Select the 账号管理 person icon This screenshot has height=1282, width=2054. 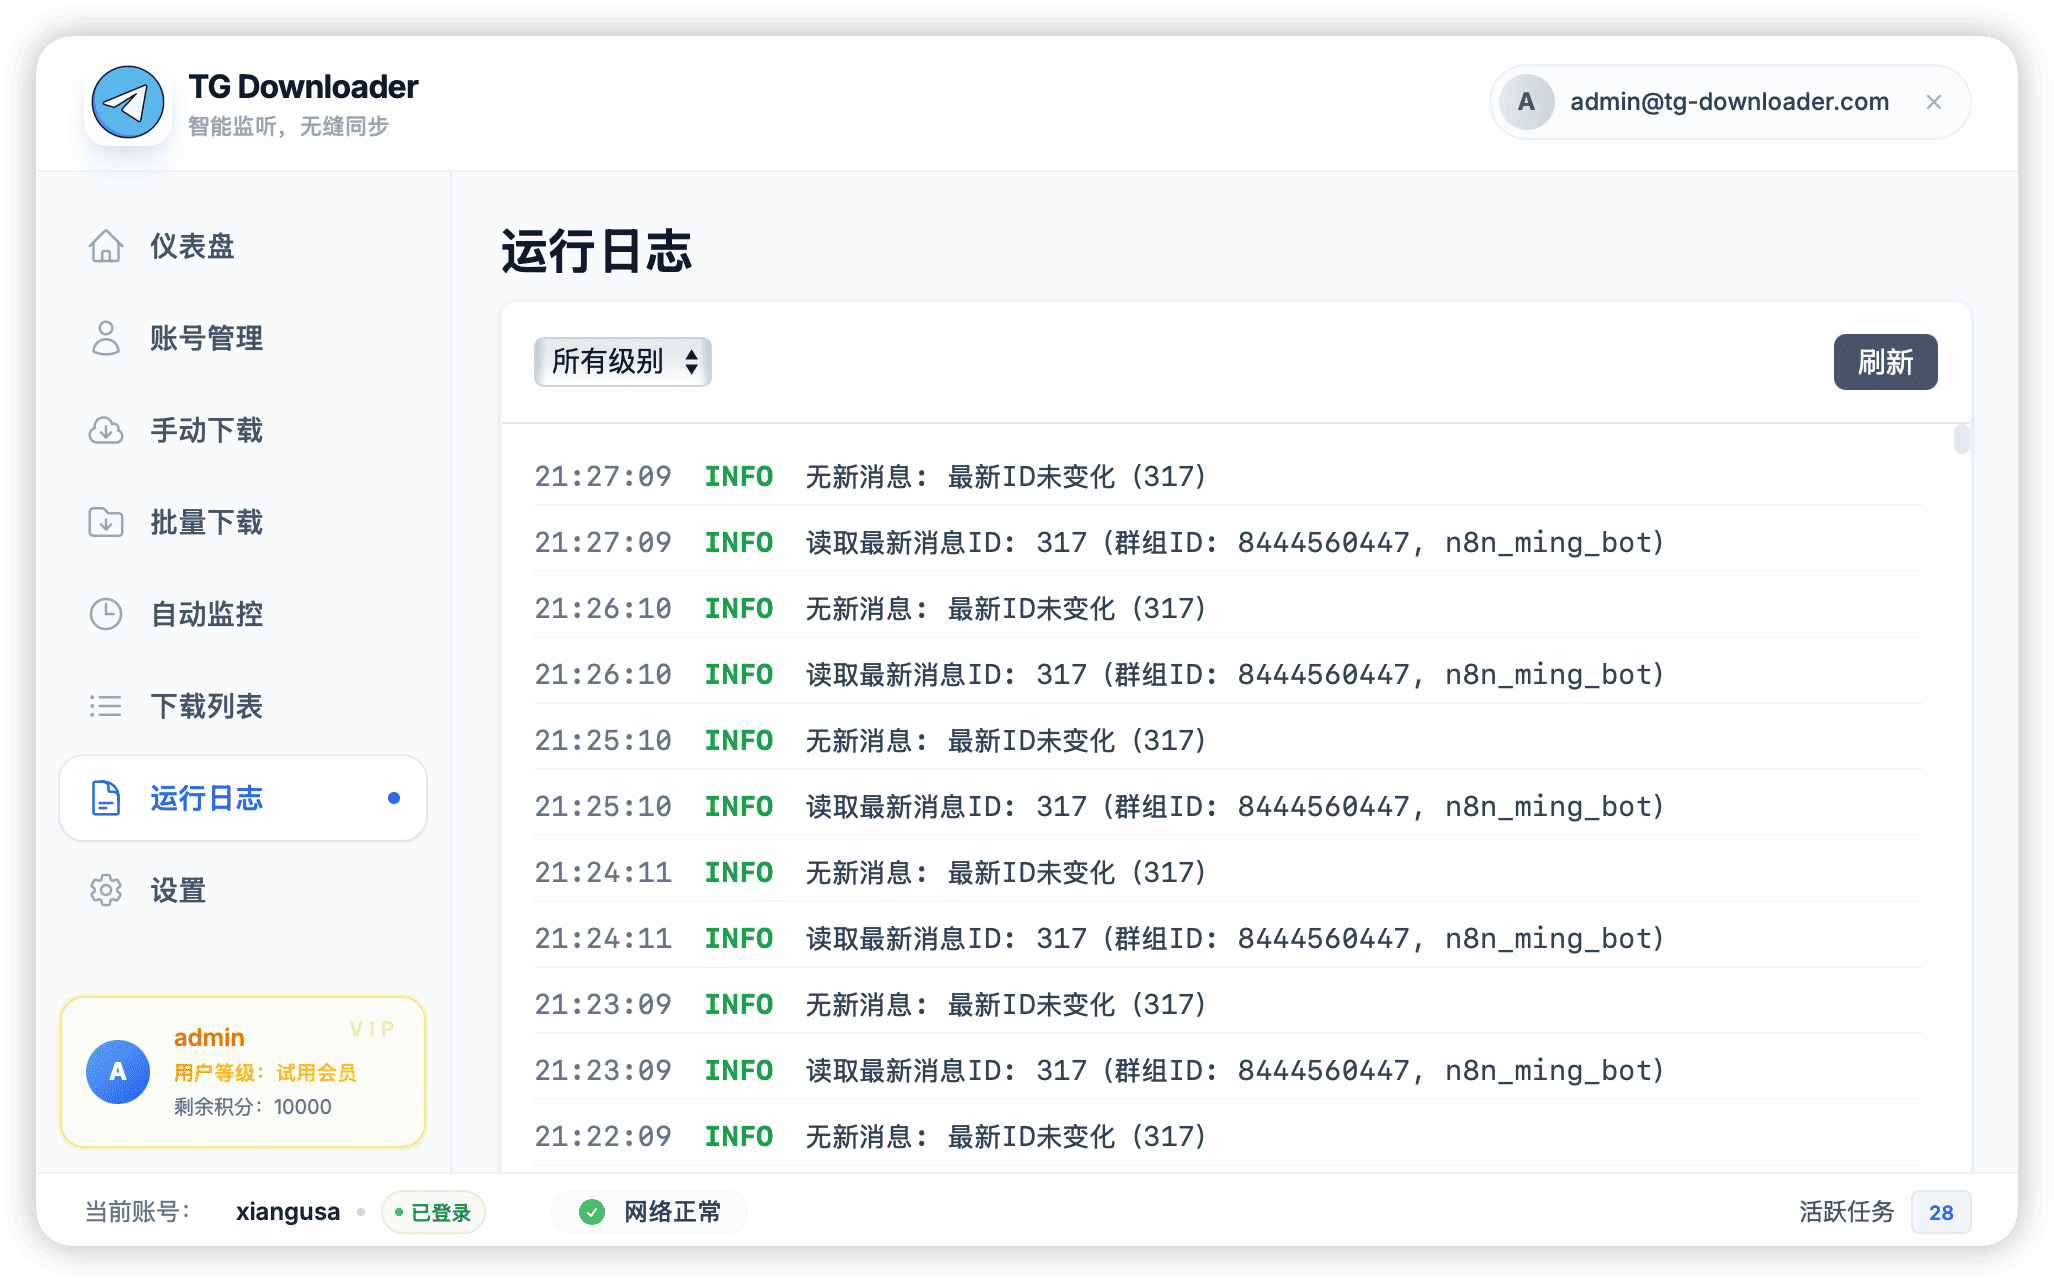tap(107, 338)
